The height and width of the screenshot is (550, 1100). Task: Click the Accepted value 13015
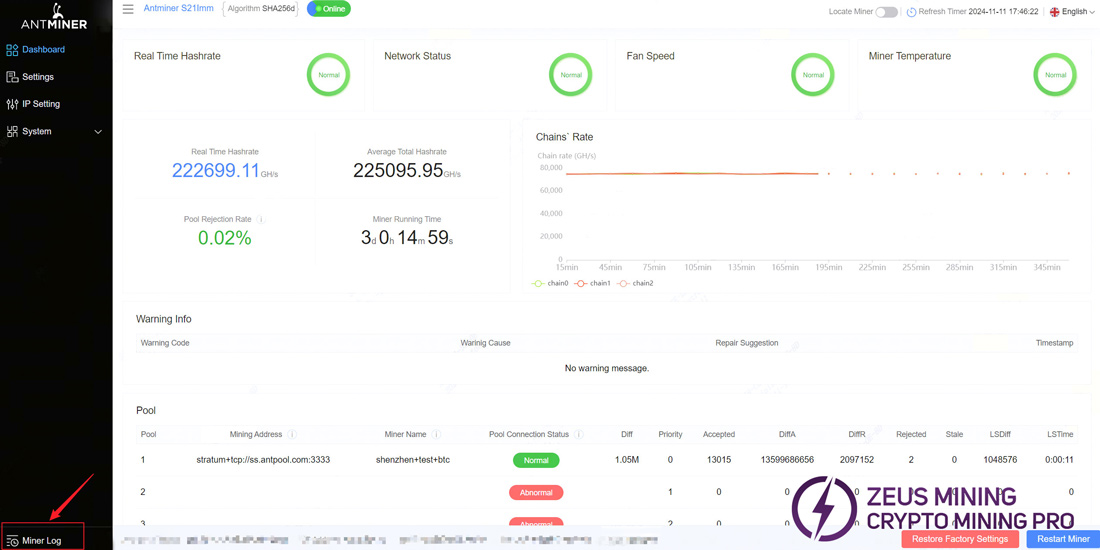point(718,460)
